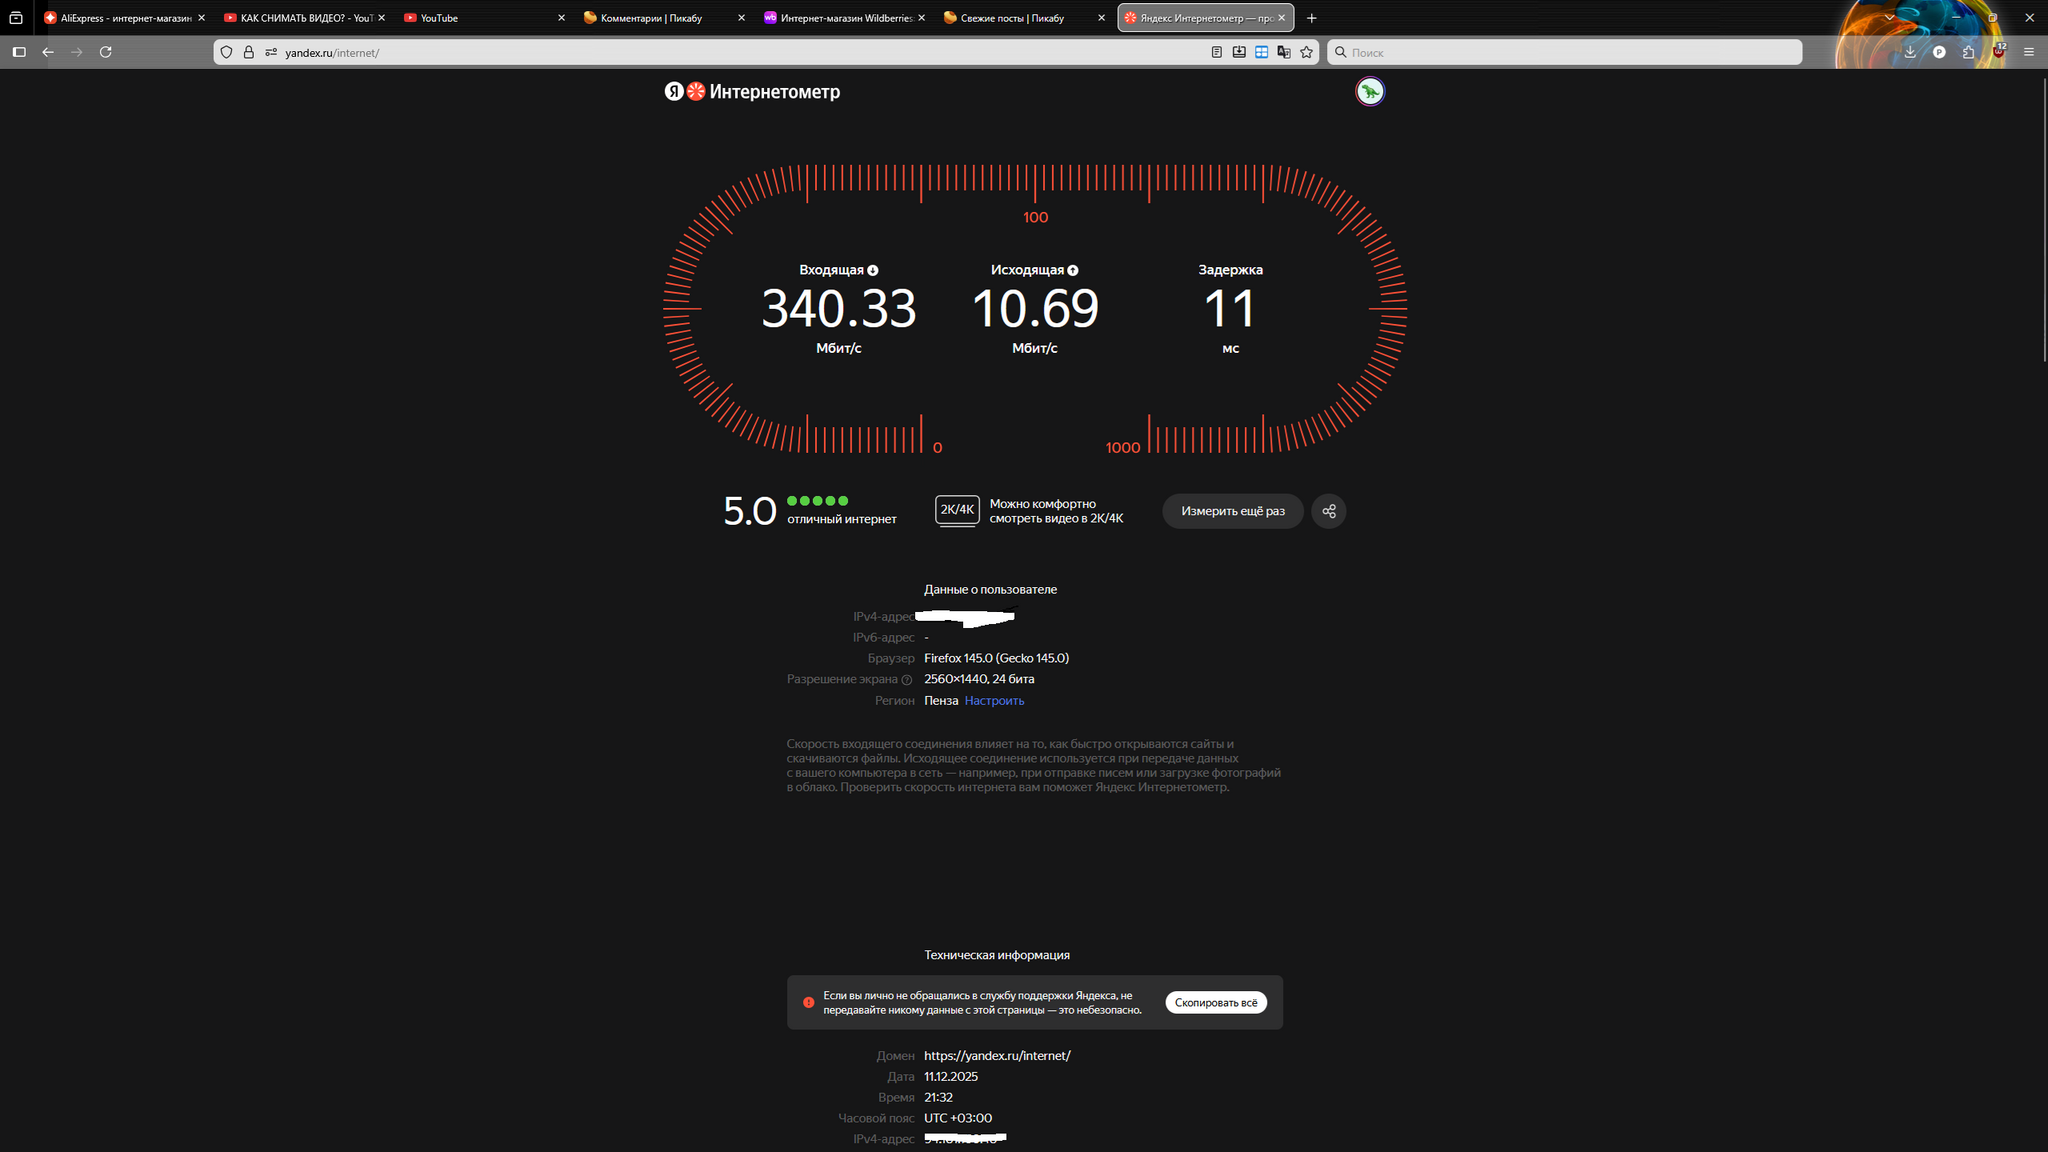
Task: Open the extensions puzzle menu
Action: [1968, 52]
